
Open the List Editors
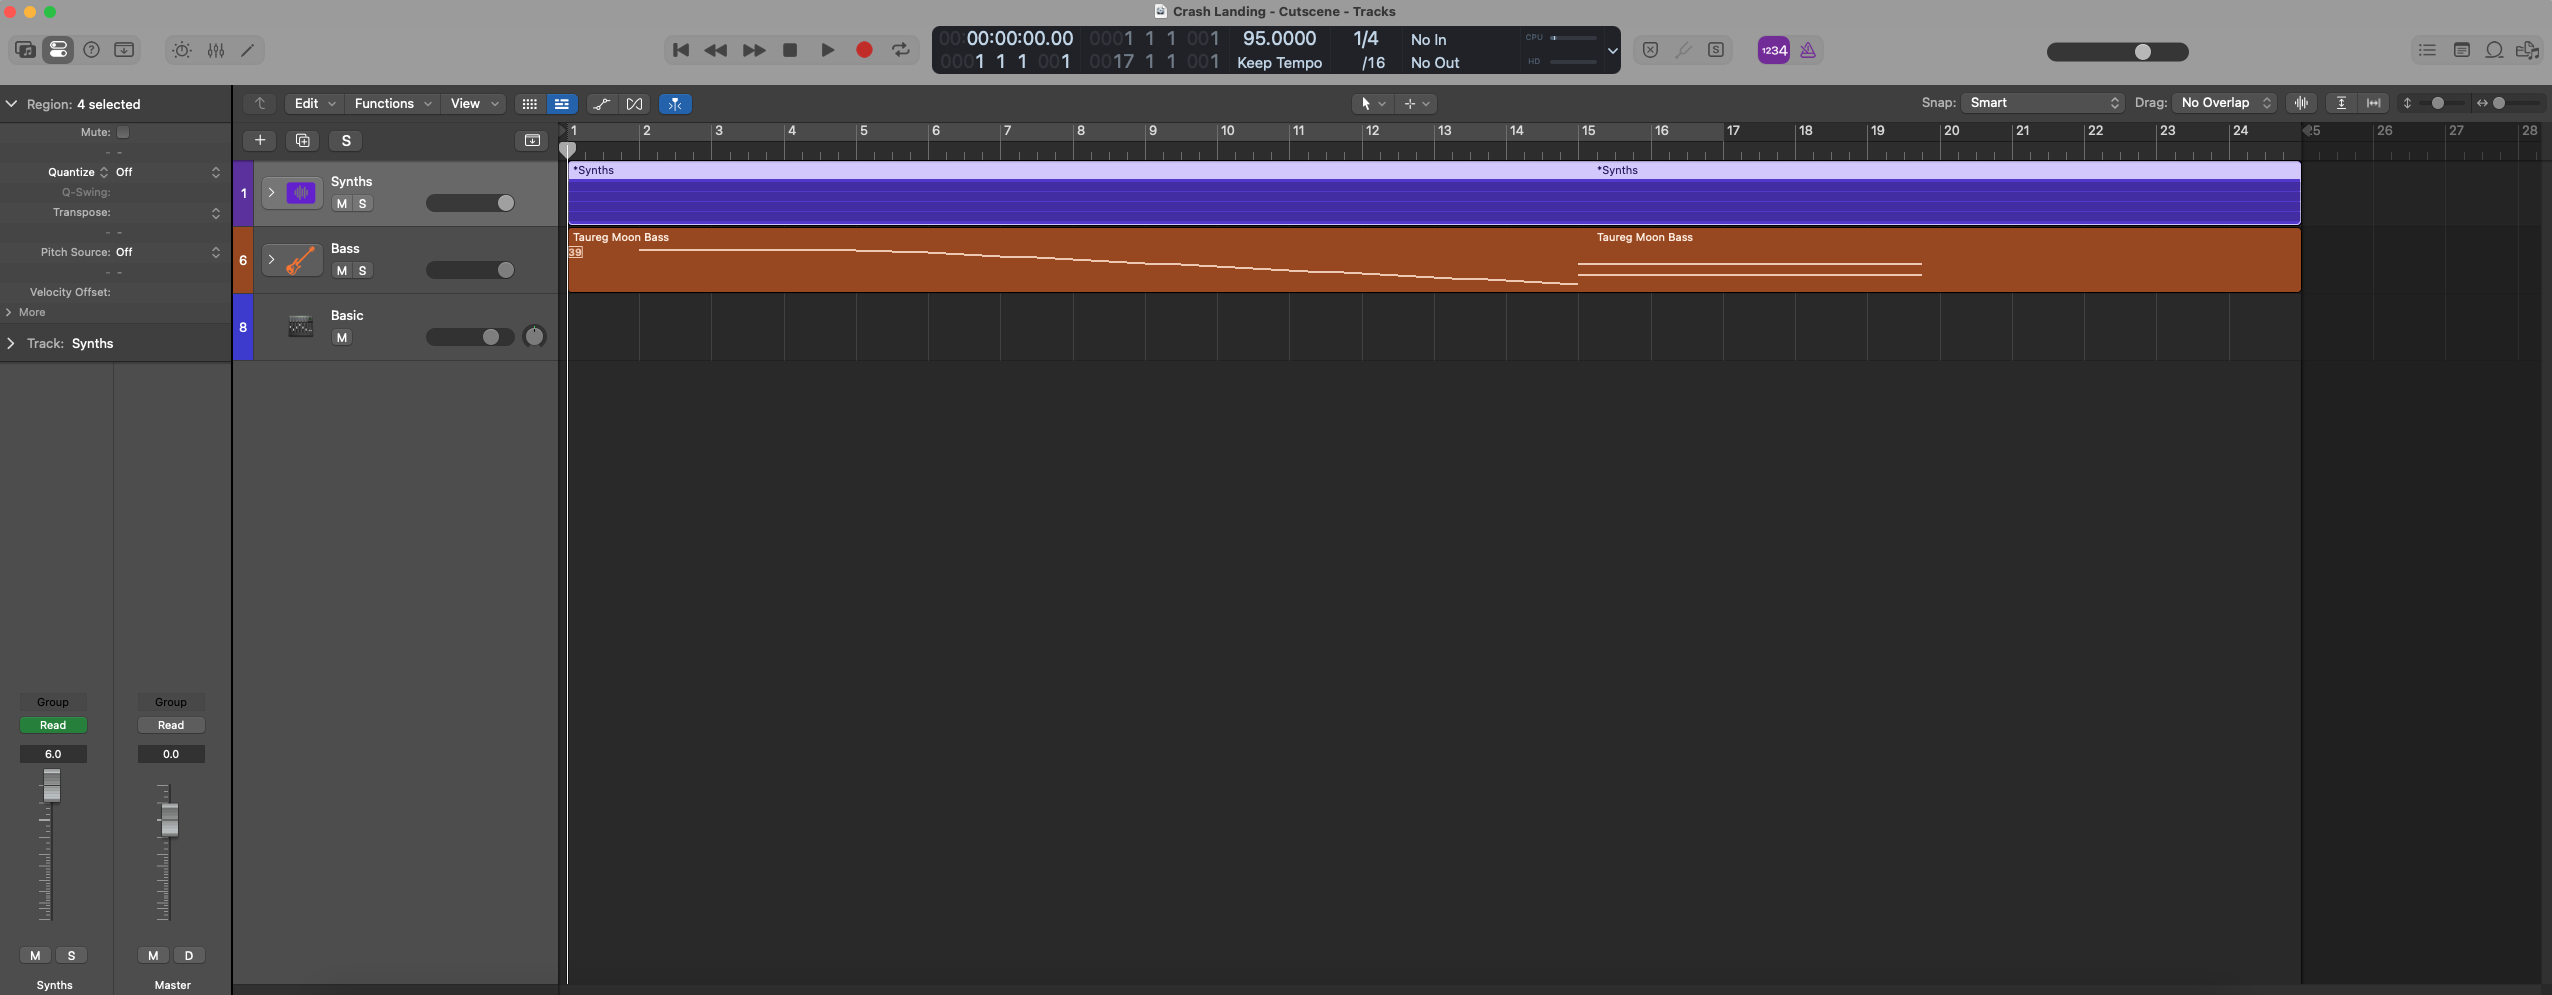point(2427,50)
